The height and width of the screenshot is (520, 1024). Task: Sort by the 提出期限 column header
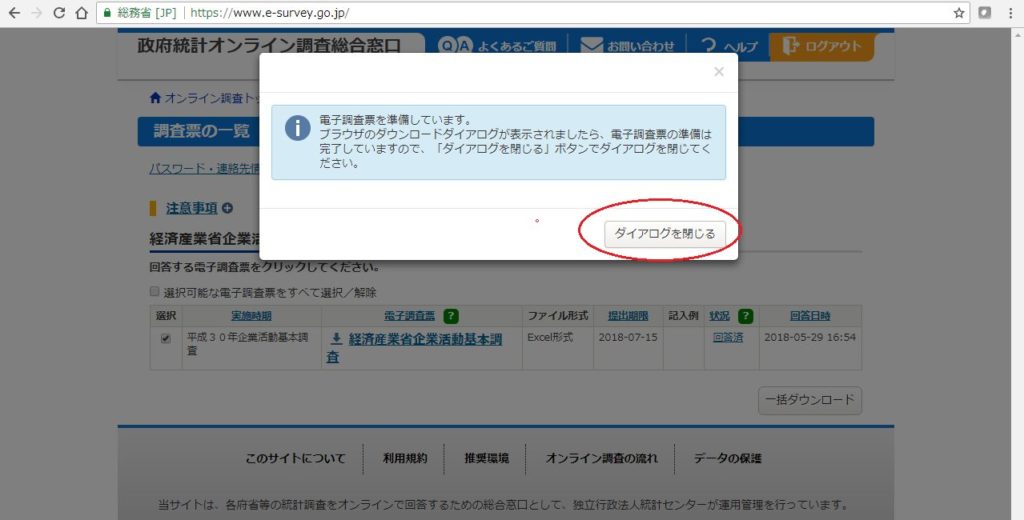tap(628, 316)
